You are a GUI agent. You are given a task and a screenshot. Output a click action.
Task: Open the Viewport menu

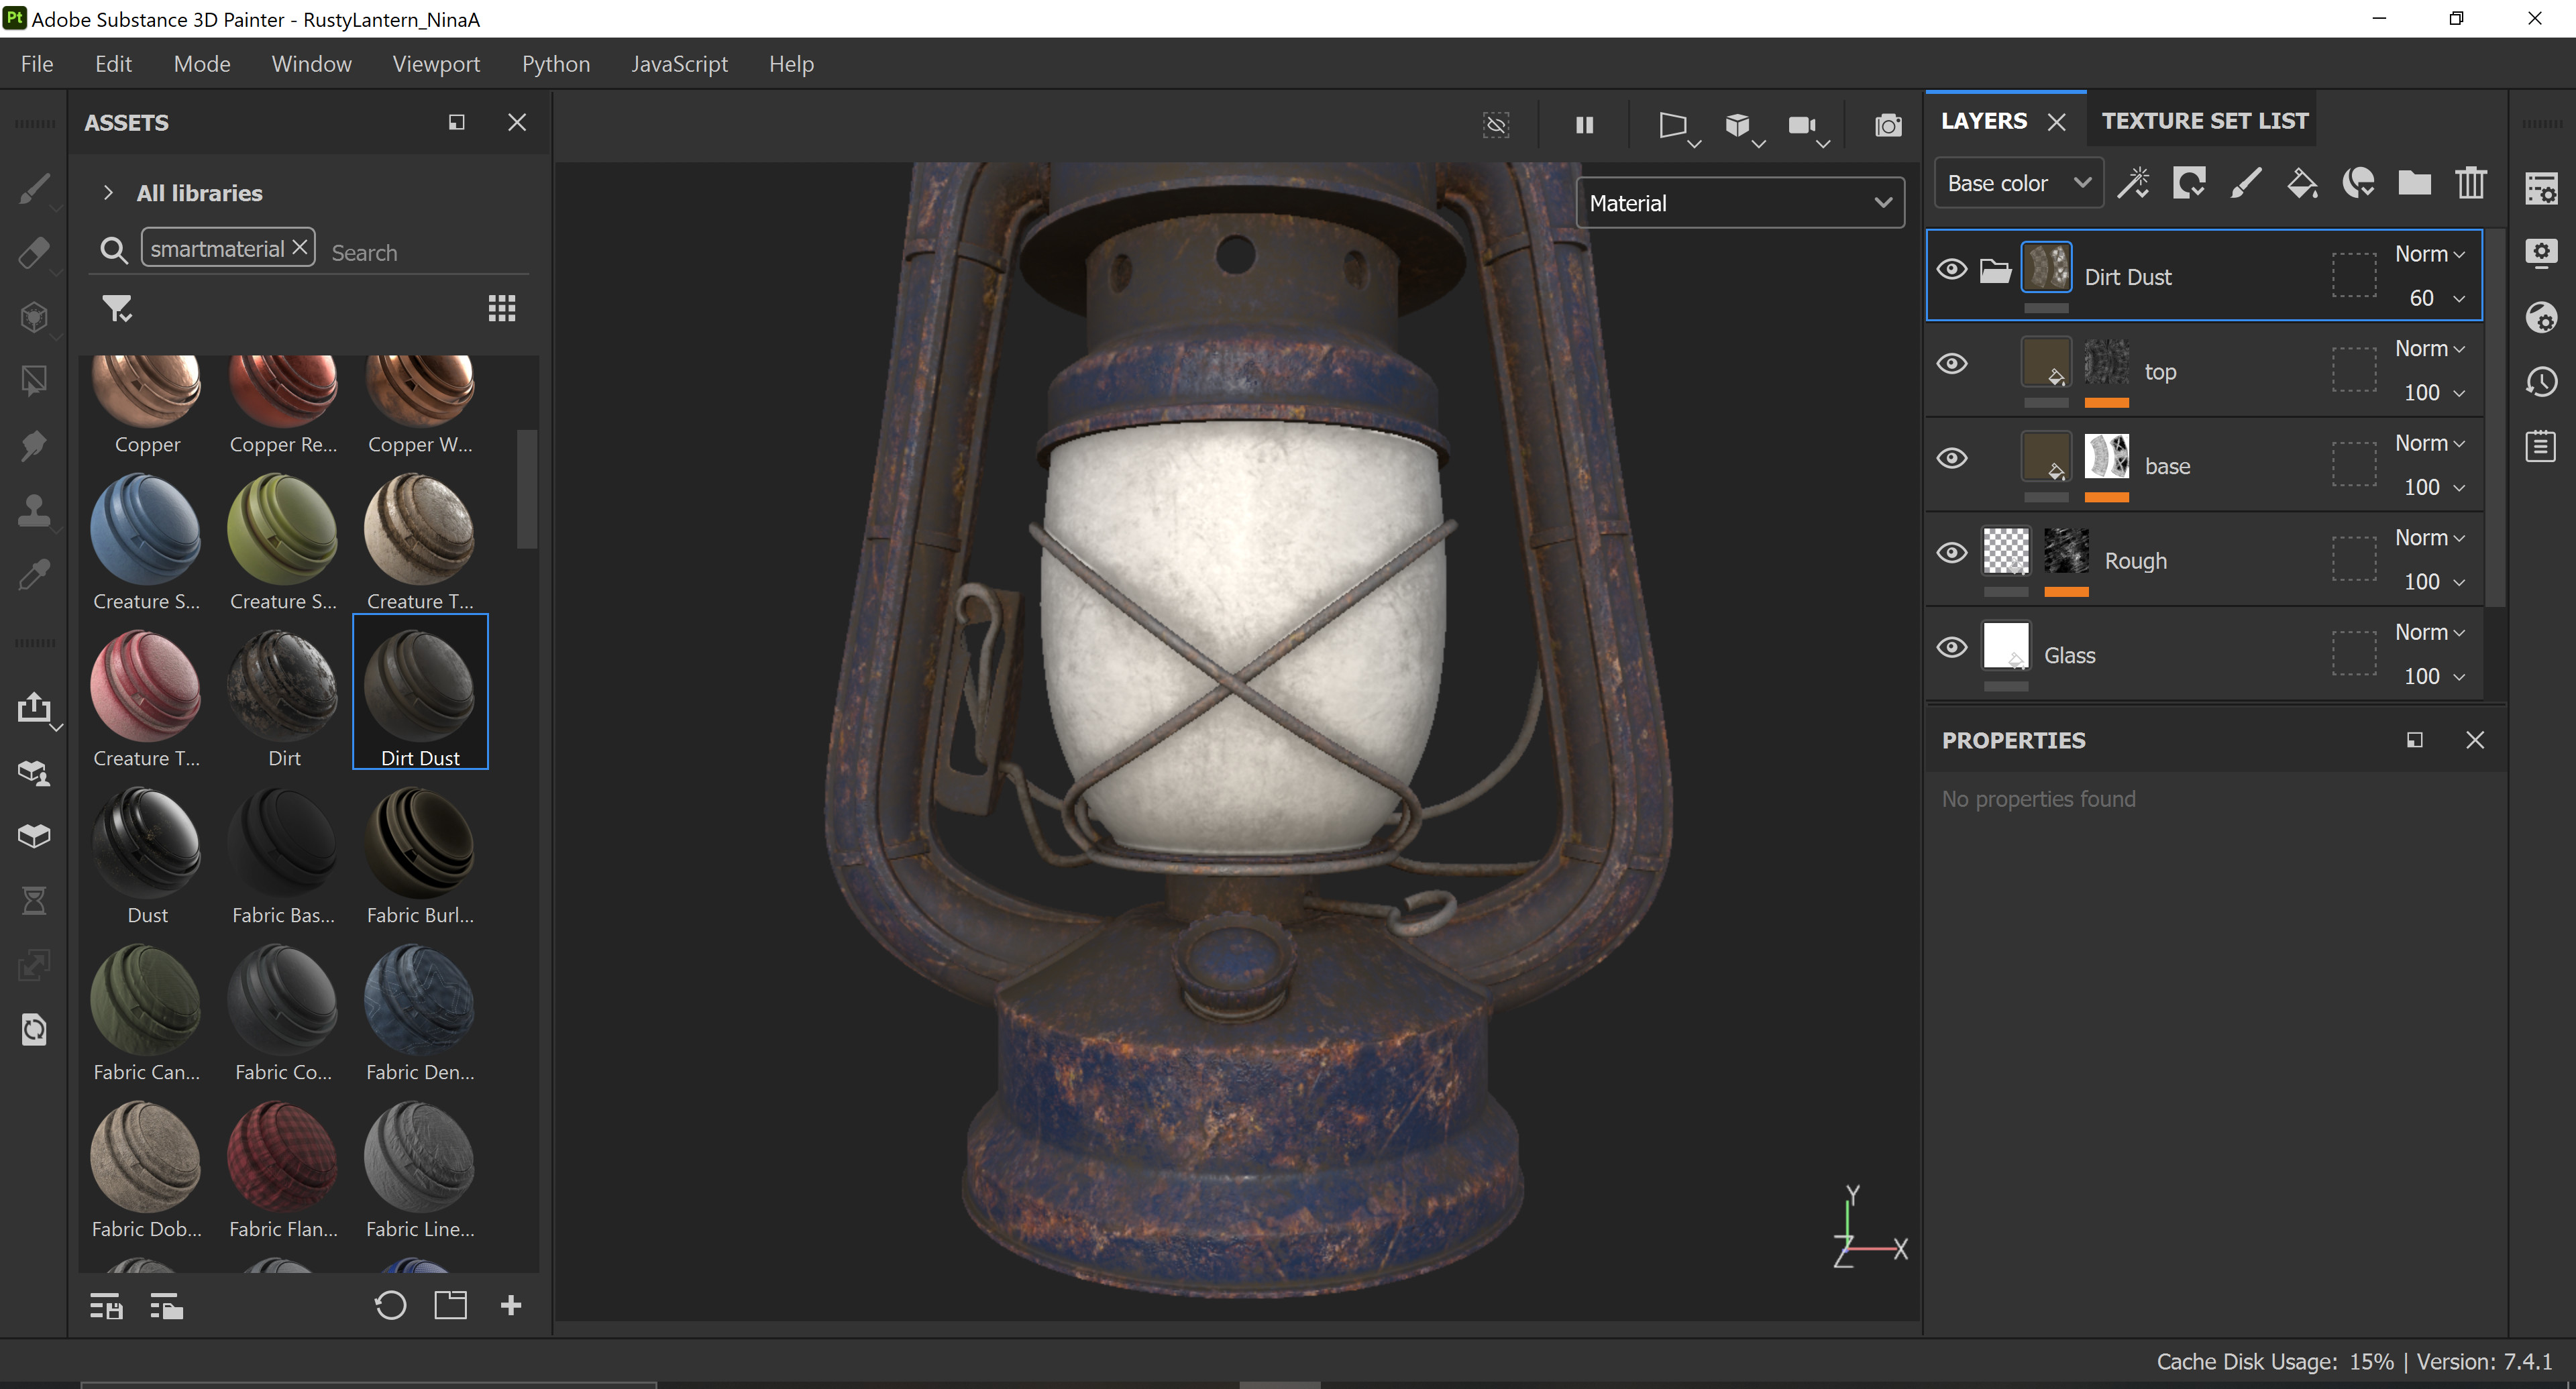[436, 64]
